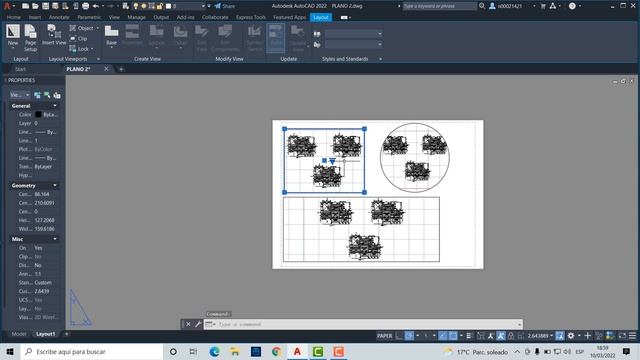Click the Insert View tool
640x360 pixels.
[54, 35]
